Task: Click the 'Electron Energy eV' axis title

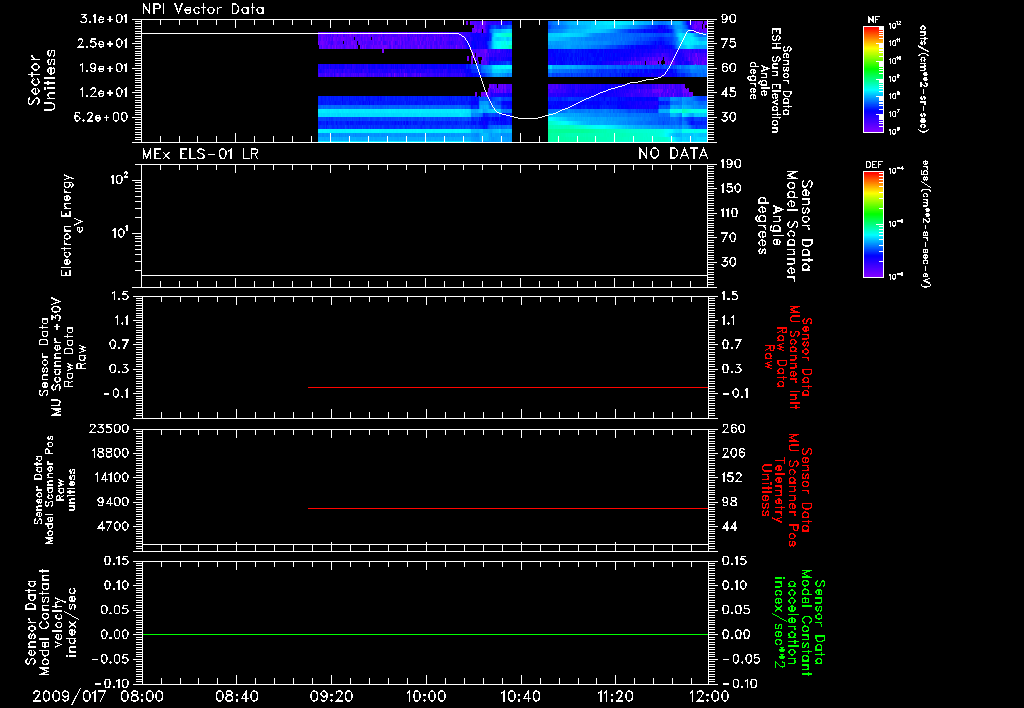Action: click(72, 225)
